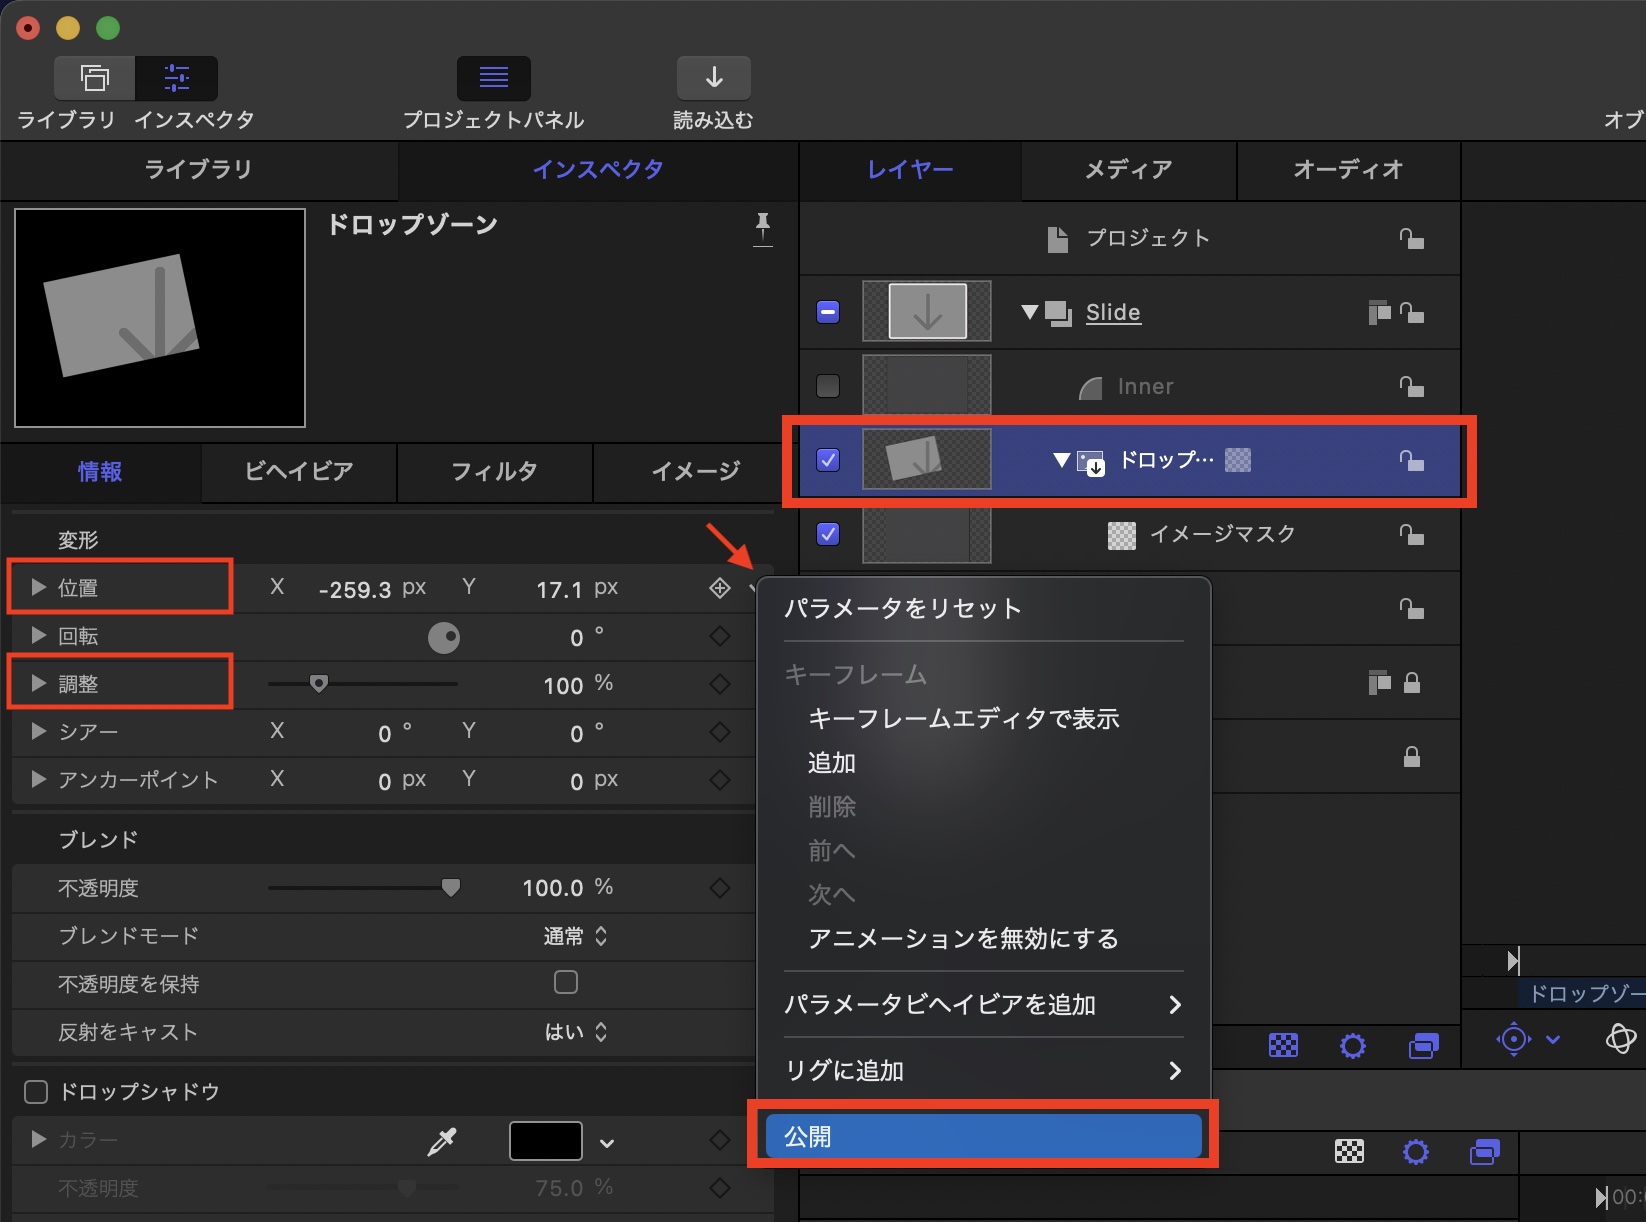Open the ブレンドモード 通常 dropdown
The width and height of the screenshot is (1646, 1222).
pyautogui.click(x=575, y=936)
